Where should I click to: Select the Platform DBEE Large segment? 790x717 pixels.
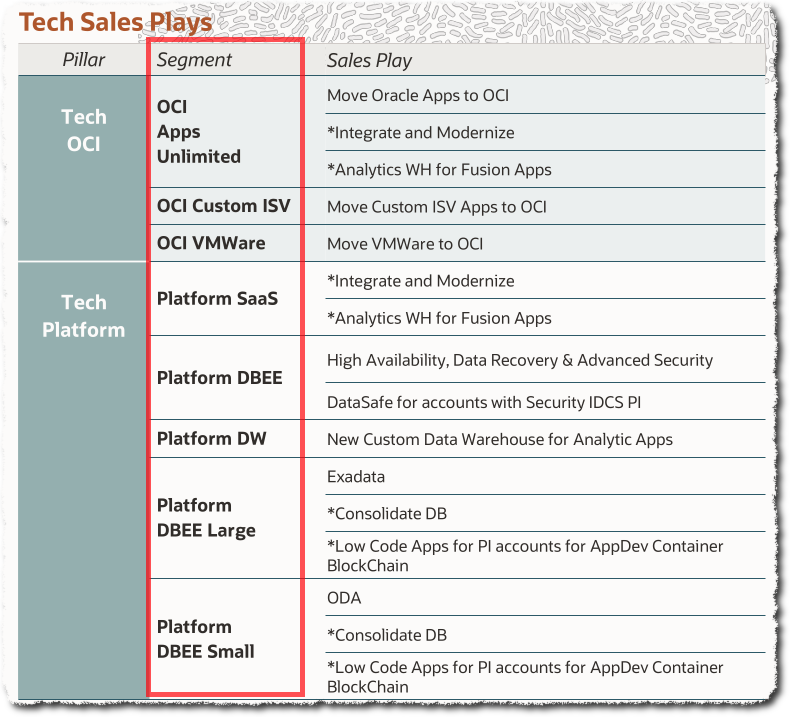point(206,517)
